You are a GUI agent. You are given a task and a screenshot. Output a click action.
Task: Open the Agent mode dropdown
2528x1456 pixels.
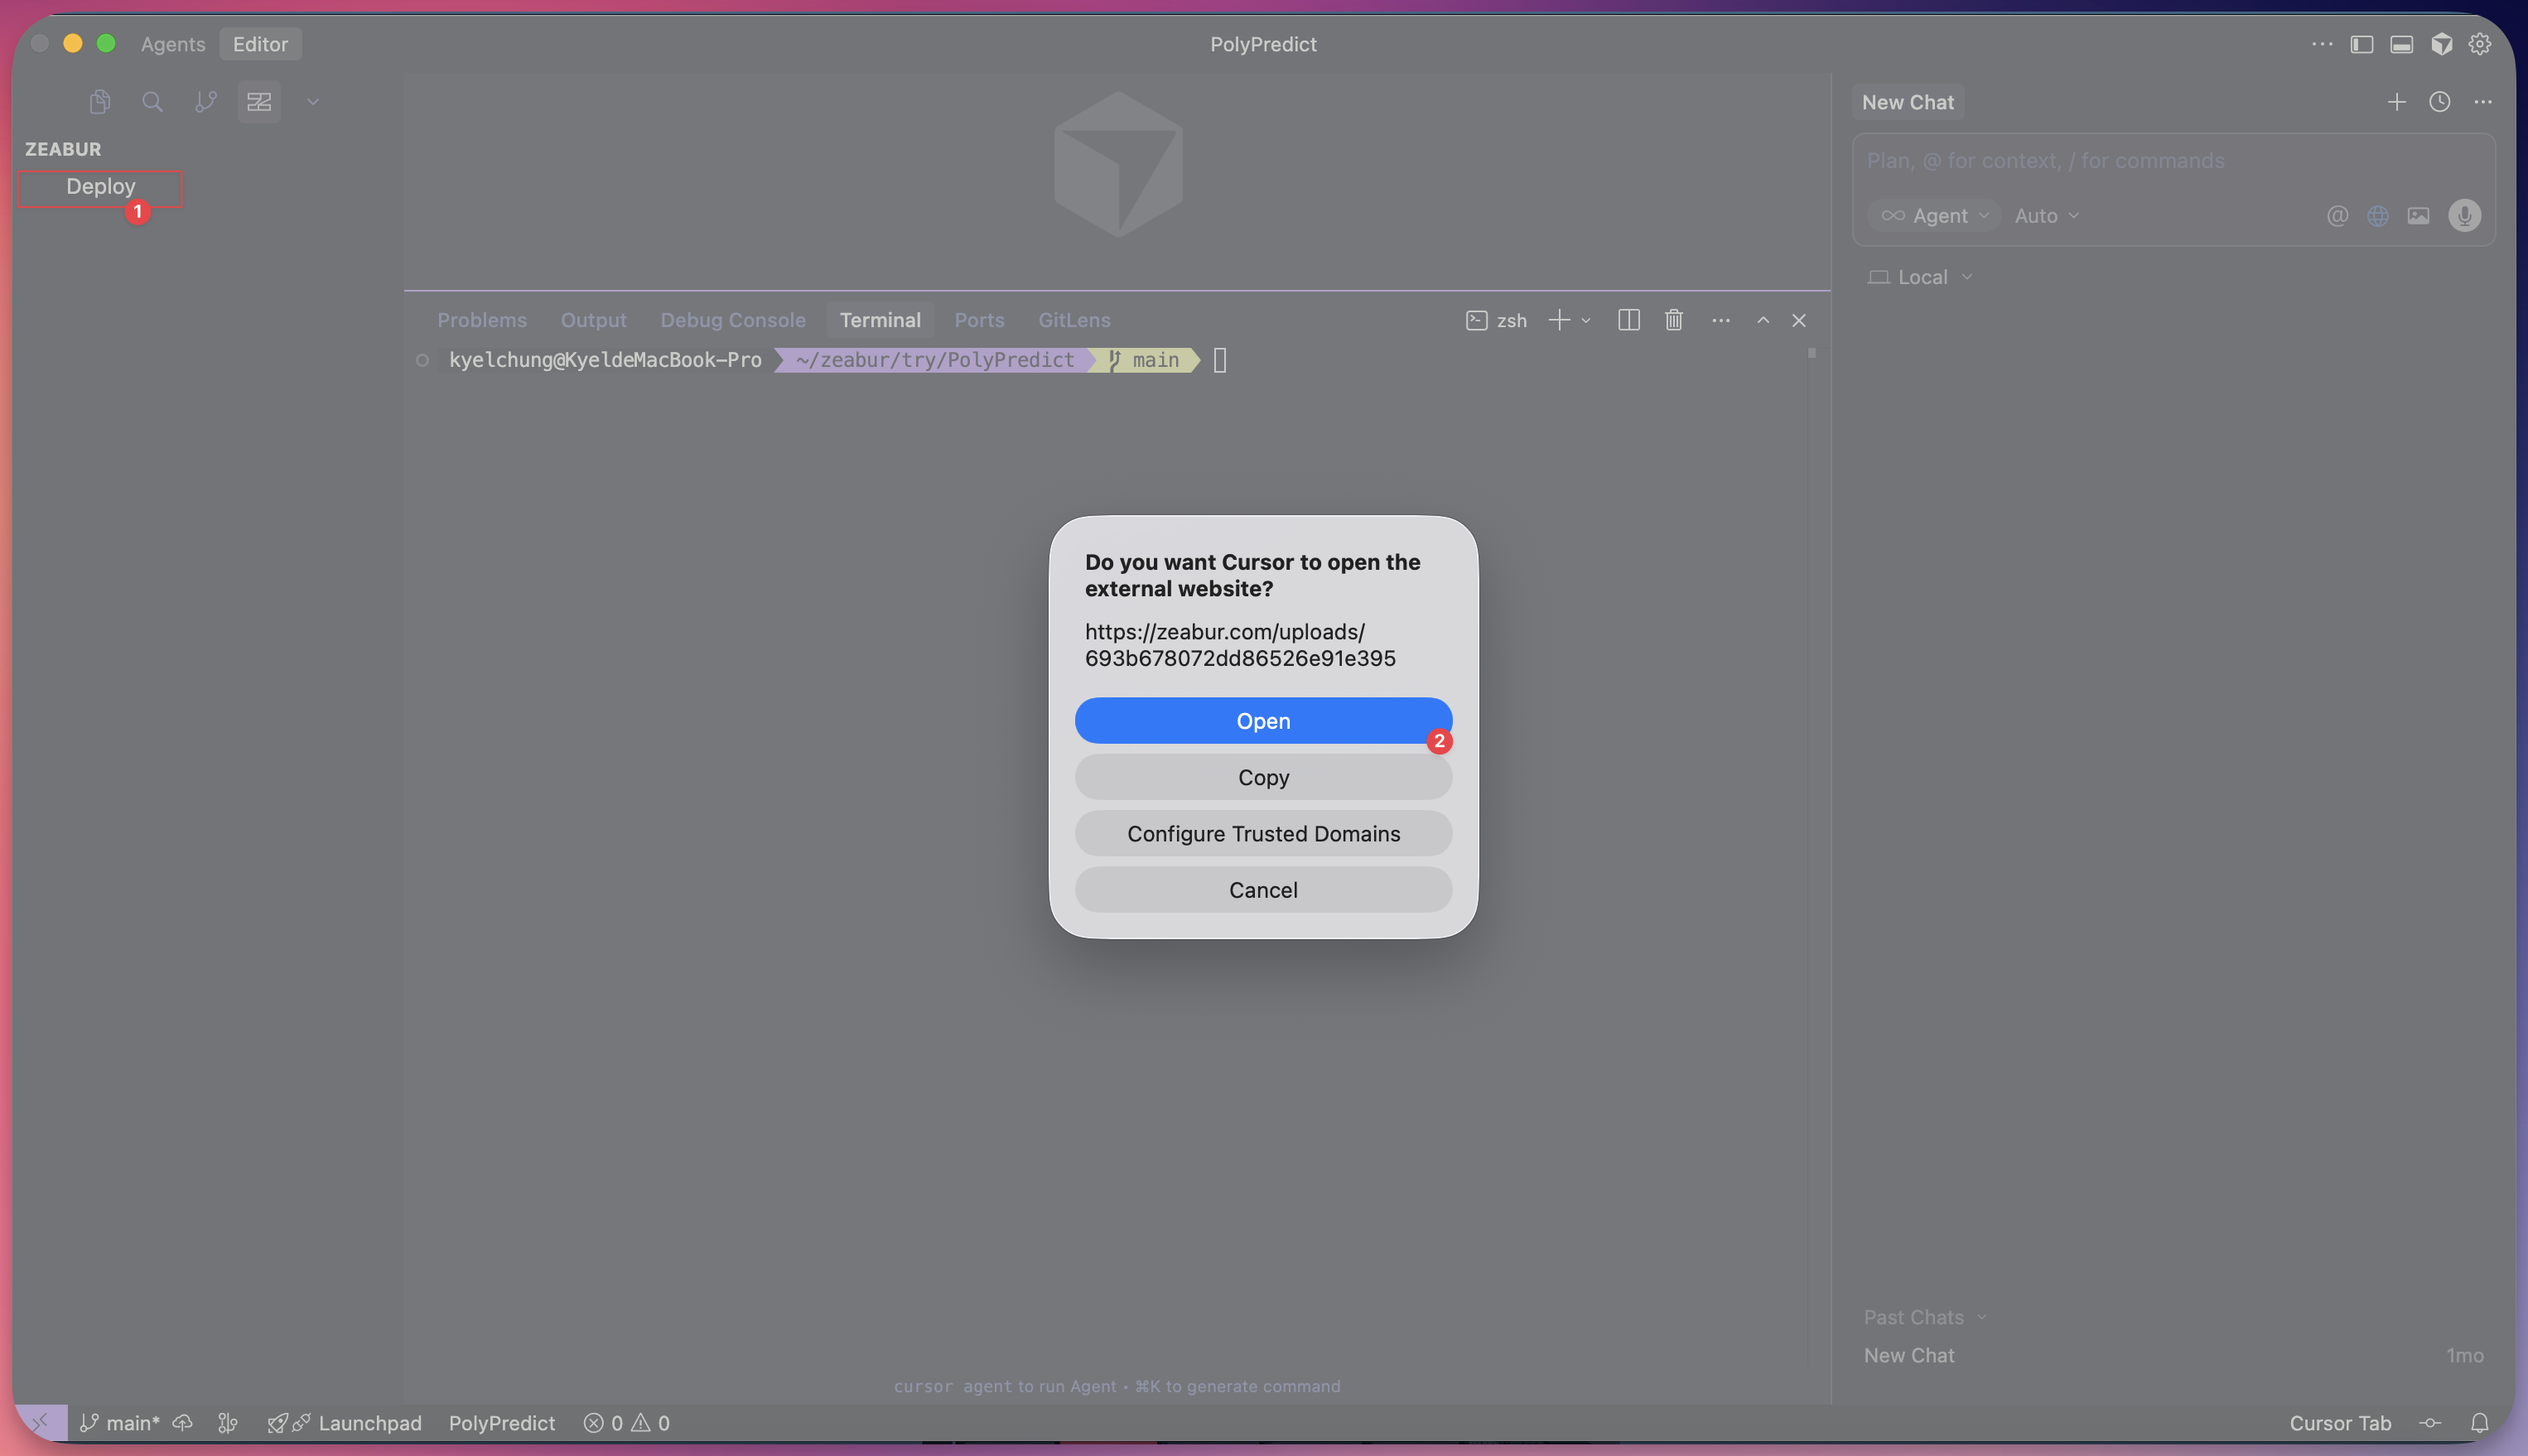click(x=1934, y=216)
